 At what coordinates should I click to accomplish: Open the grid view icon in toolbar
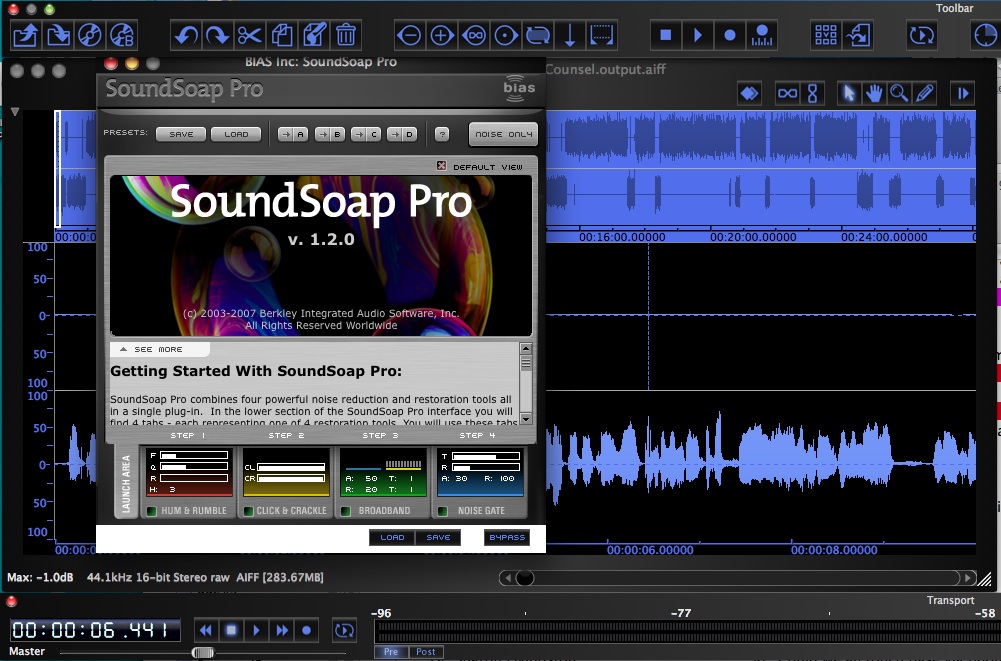(825, 35)
